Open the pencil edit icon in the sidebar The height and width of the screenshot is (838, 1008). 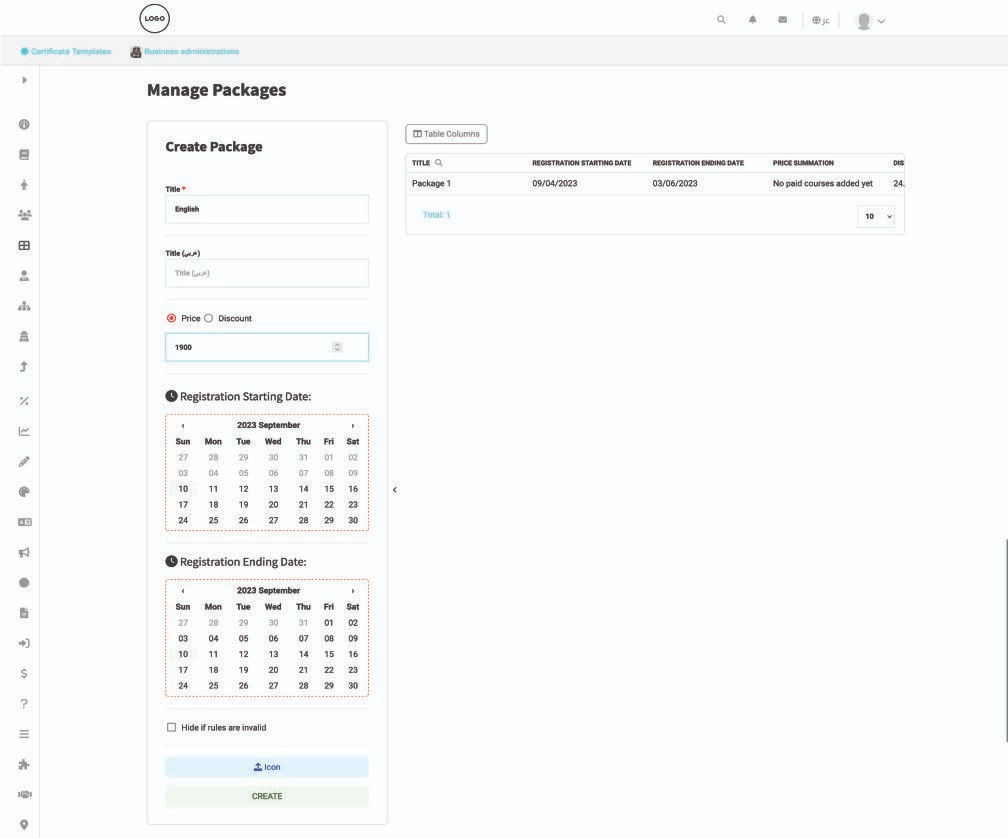[24, 461]
